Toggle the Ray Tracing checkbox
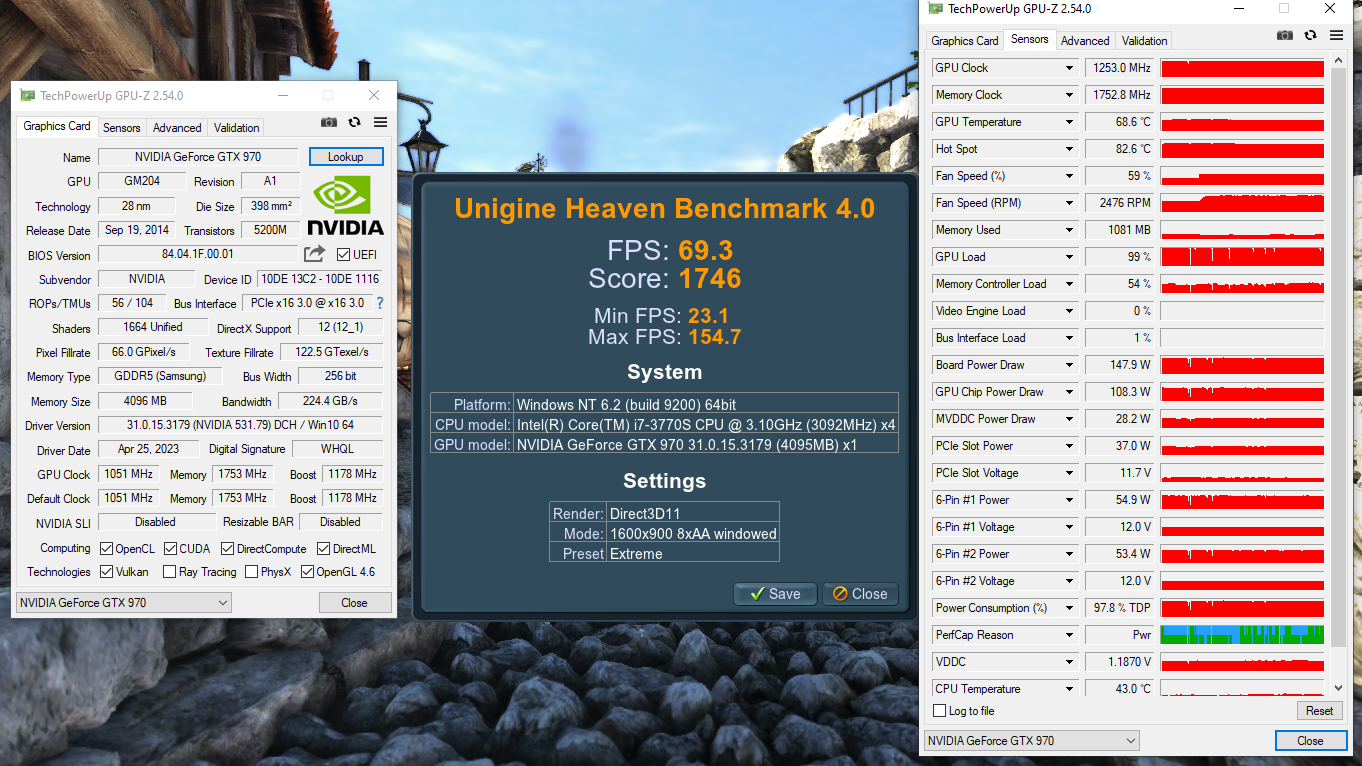1362x766 pixels. (x=171, y=572)
